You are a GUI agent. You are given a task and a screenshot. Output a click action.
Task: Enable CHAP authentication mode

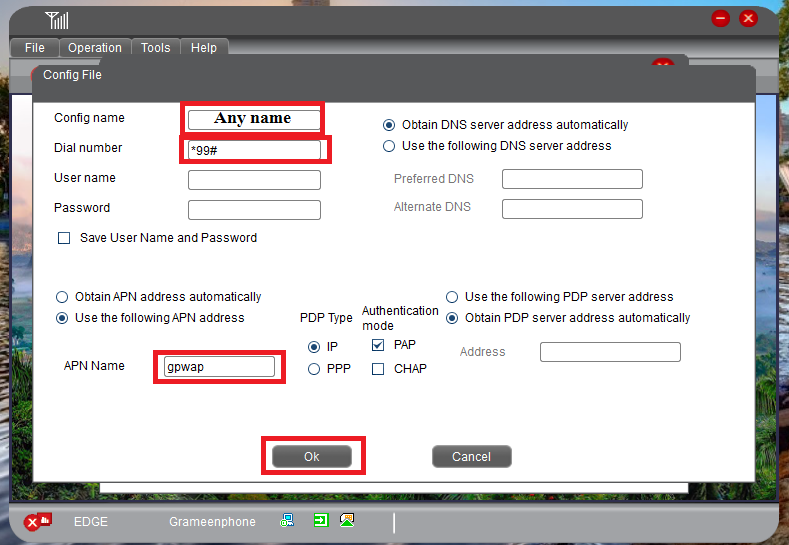tap(378, 369)
